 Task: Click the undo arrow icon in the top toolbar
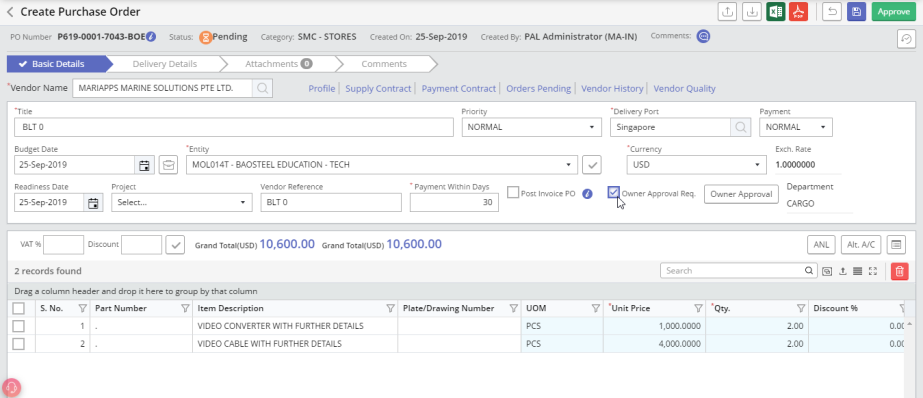832,12
